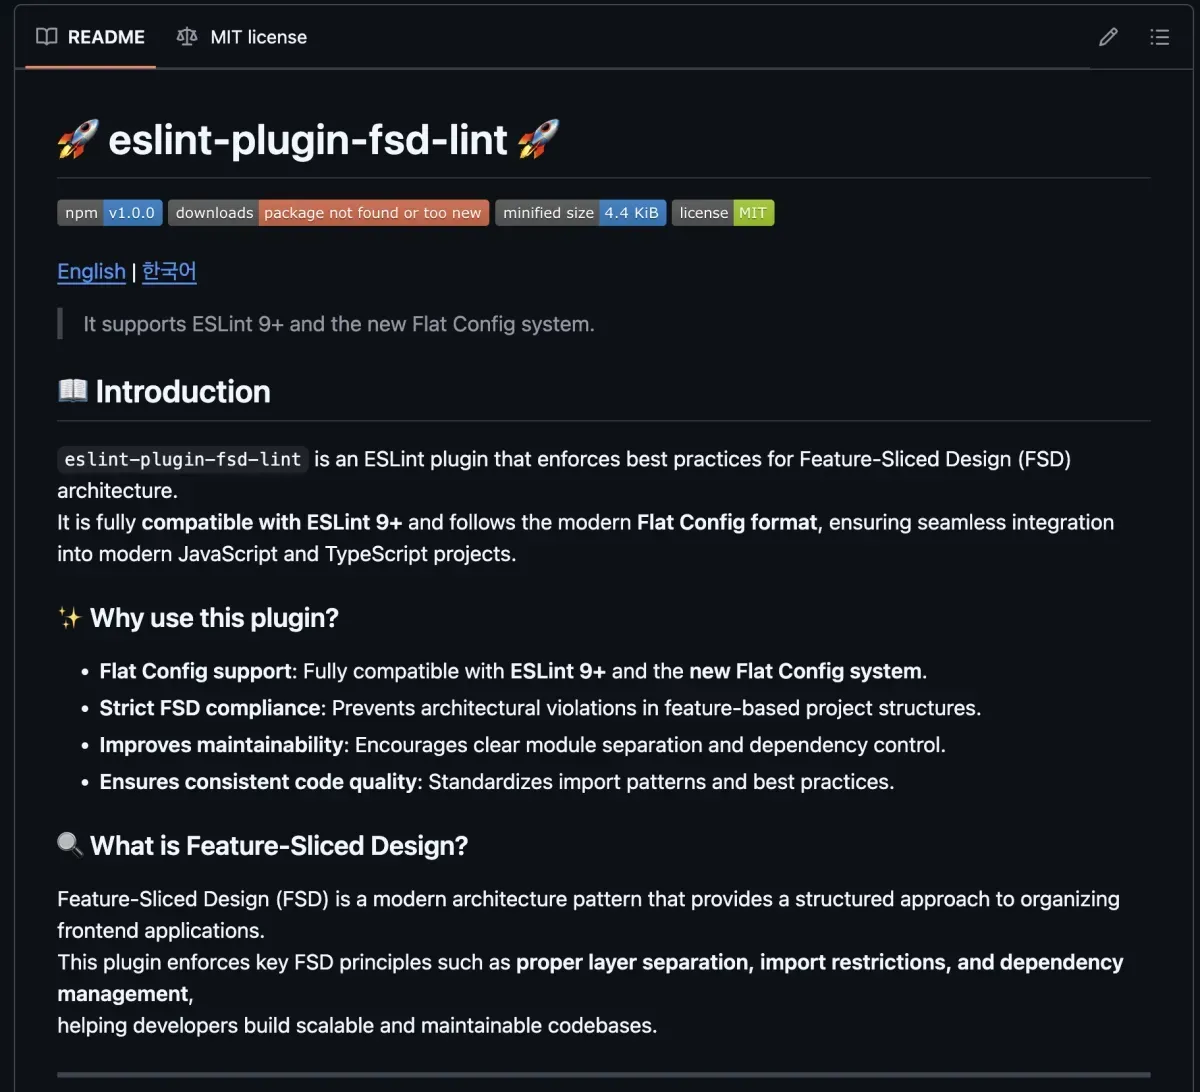This screenshot has height=1092, width=1200.
Task: Click the downloads package not found badge
Action: pyautogui.click(x=328, y=213)
